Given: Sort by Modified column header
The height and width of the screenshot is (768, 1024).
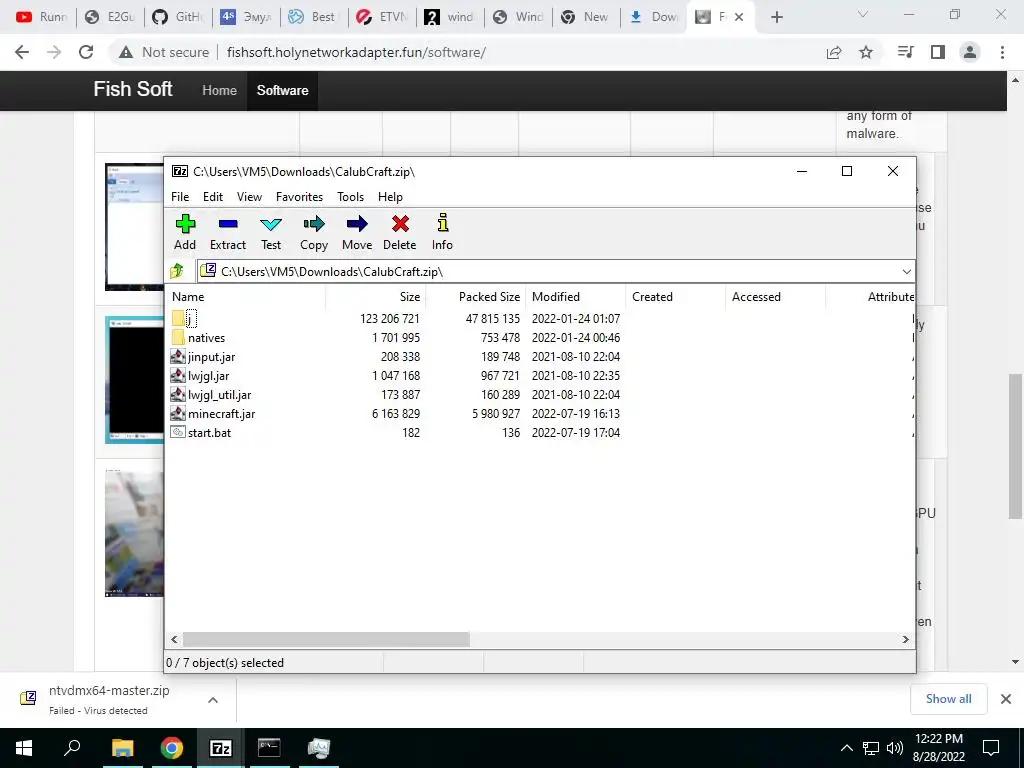Looking at the screenshot, I should [x=575, y=296].
